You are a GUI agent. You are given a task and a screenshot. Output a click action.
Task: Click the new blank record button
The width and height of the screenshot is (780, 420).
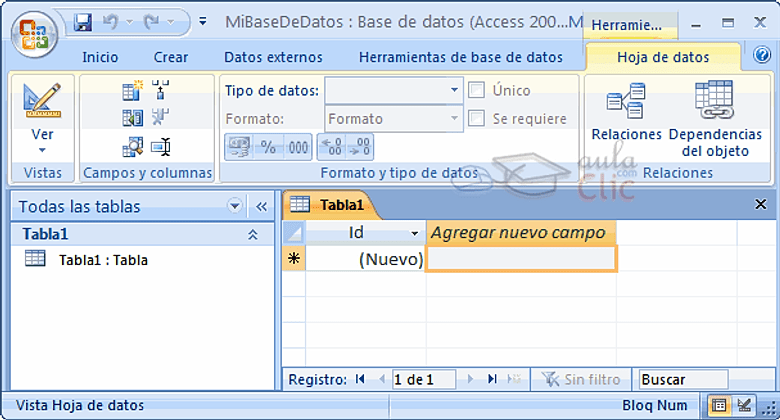point(514,379)
